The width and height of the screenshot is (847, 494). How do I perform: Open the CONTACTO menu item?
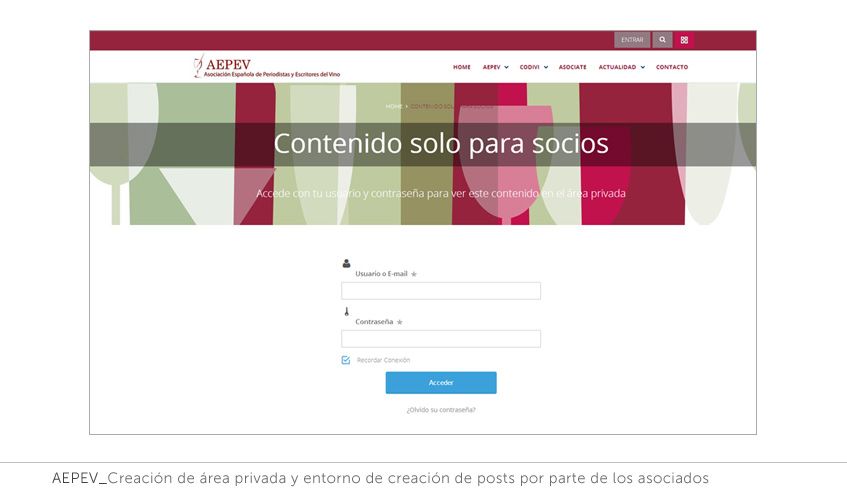pos(672,67)
